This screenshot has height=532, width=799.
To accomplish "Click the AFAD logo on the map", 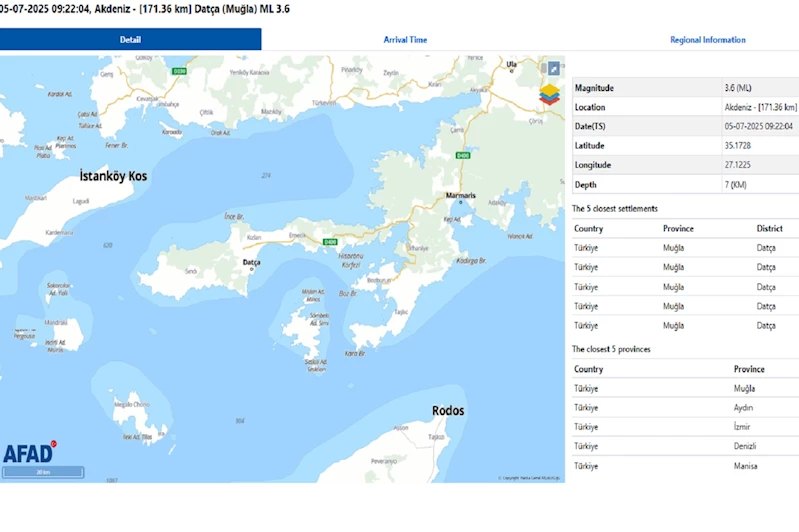I will point(29,453).
